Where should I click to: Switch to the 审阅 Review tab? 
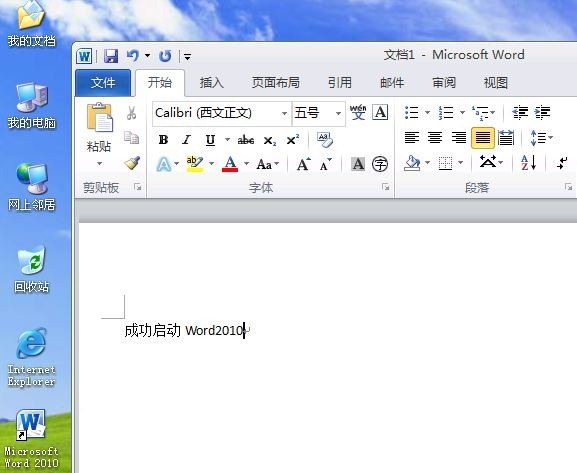coord(444,82)
